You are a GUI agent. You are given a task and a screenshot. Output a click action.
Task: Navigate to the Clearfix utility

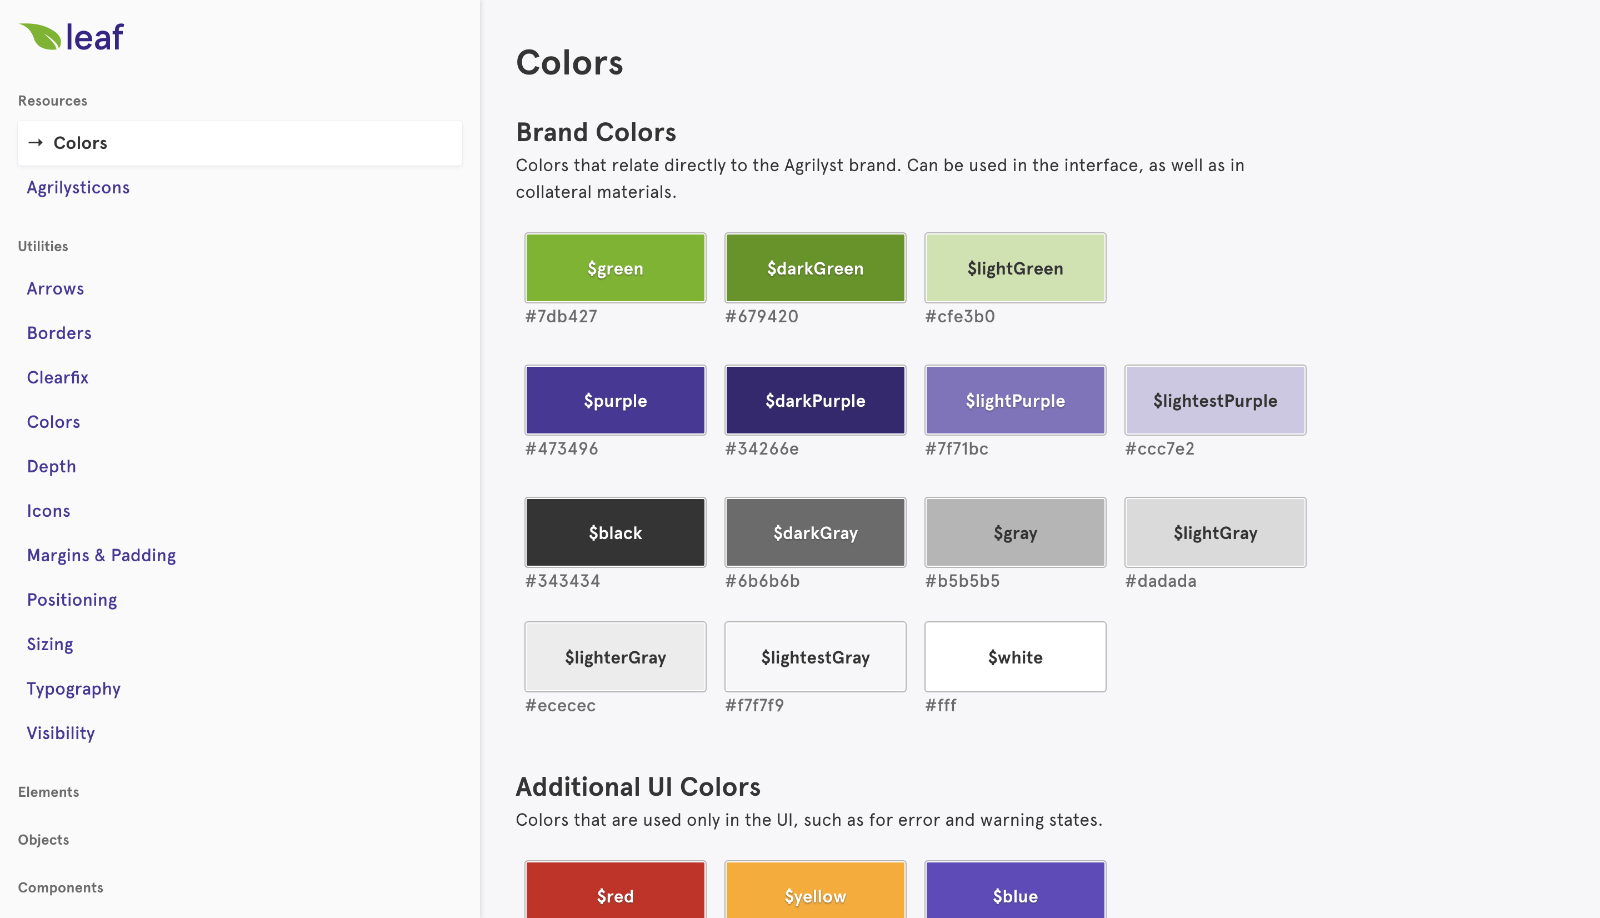(x=58, y=378)
